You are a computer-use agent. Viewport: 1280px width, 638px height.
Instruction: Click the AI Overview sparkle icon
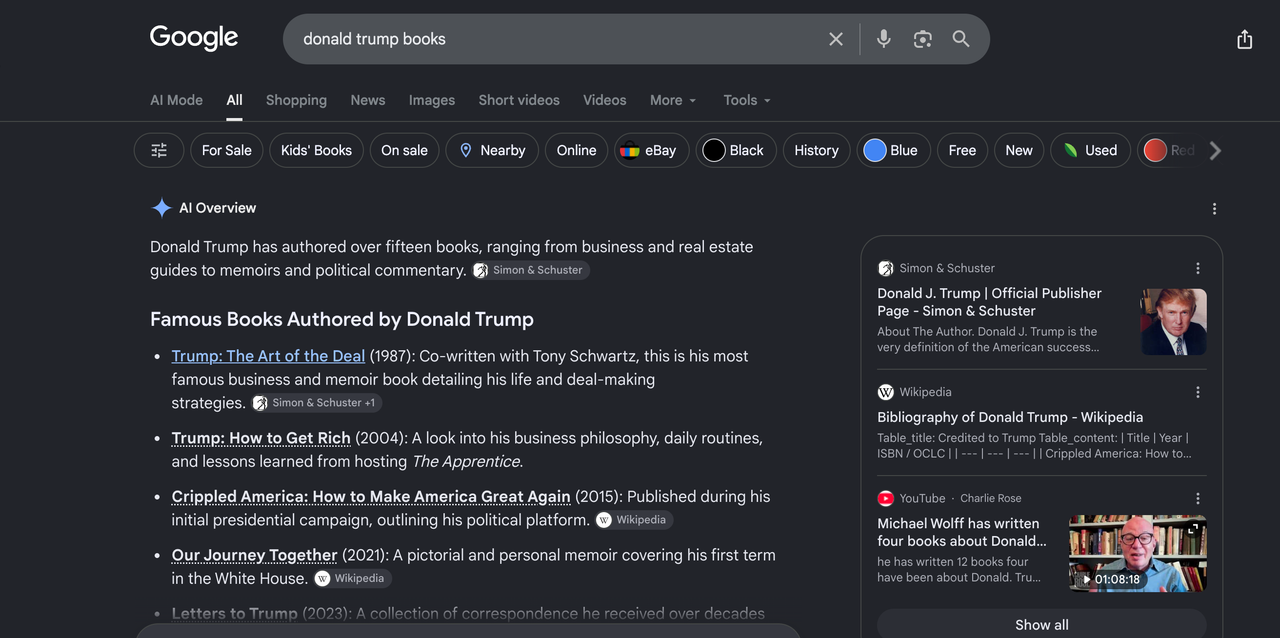click(x=161, y=208)
